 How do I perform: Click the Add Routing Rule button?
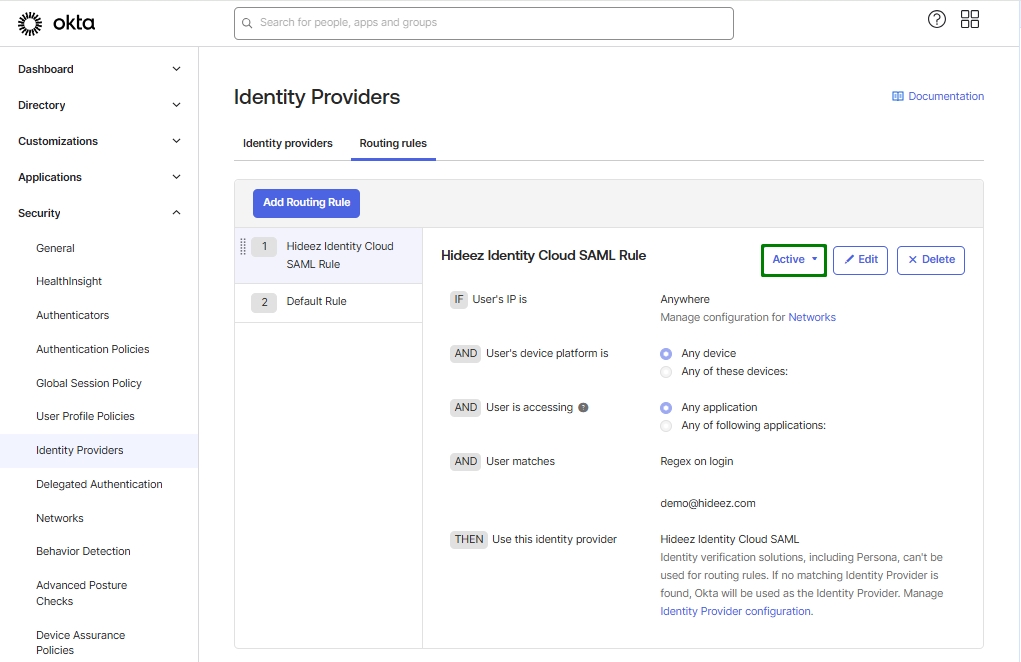coord(306,203)
